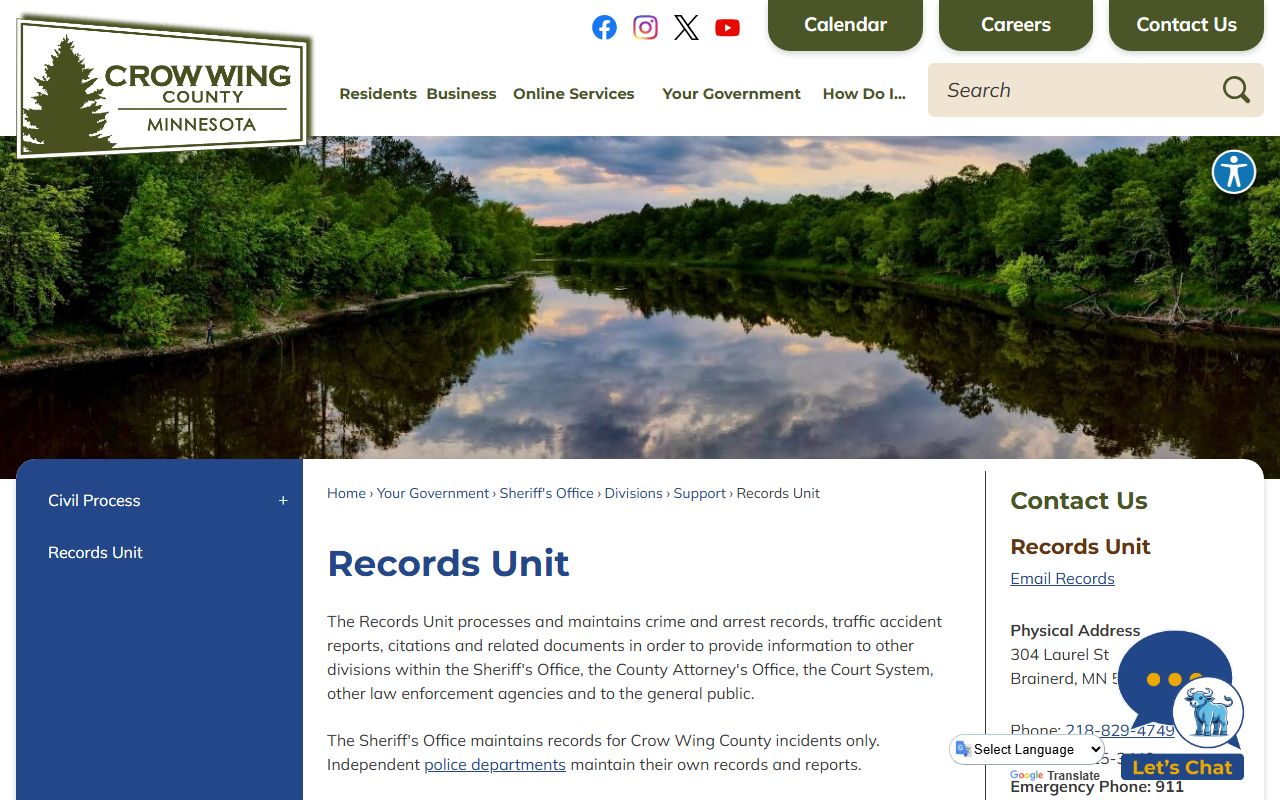This screenshot has width=1280, height=800.
Task: Select Civil Process in the sidebar
Action: 94,500
